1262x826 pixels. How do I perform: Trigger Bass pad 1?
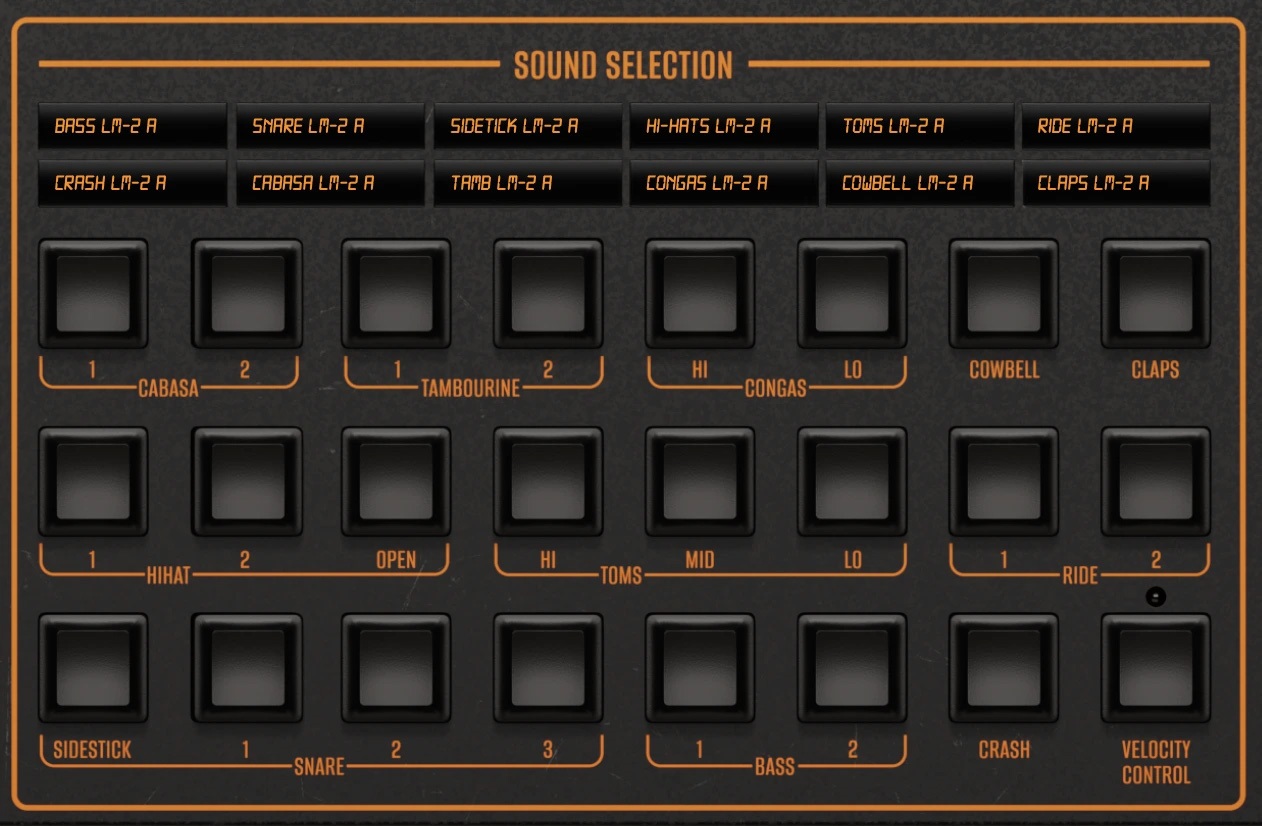click(x=699, y=667)
